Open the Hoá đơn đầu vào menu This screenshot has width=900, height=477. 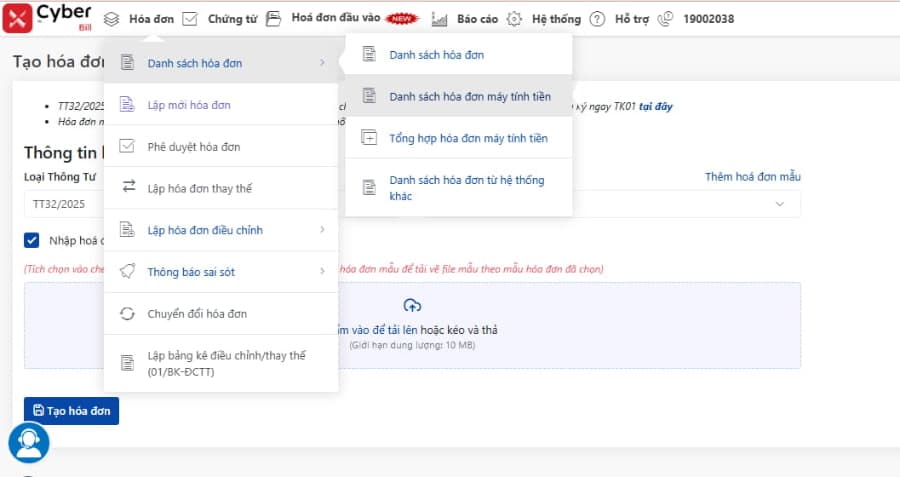click(336, 18)
